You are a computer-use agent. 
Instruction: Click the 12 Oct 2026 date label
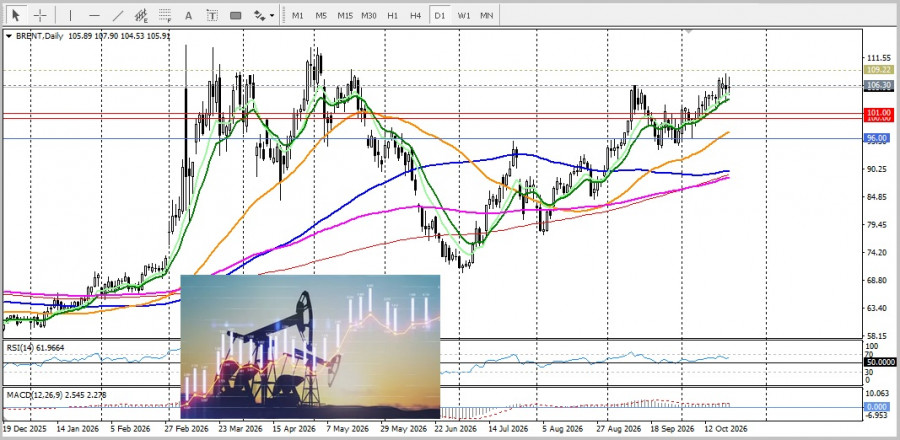pos(726,429)
